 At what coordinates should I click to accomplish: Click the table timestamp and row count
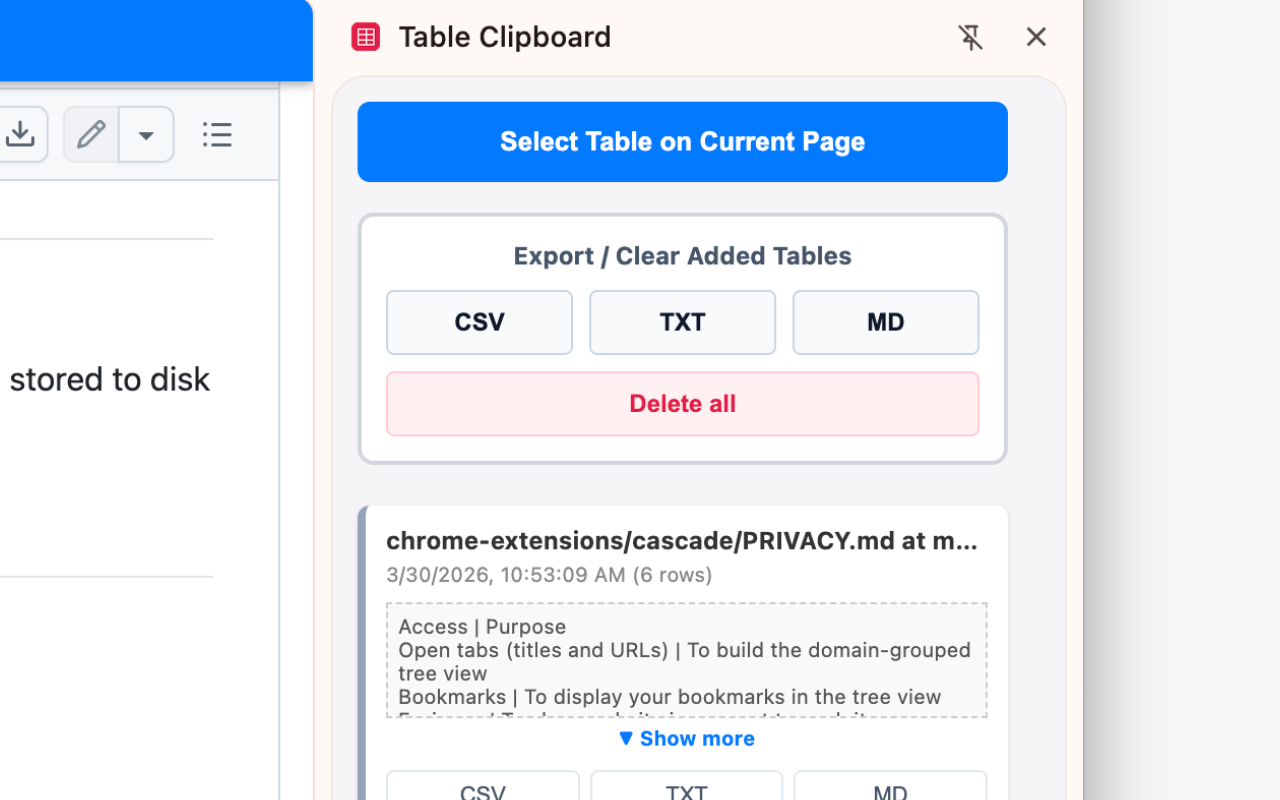(x=549, y=575)
